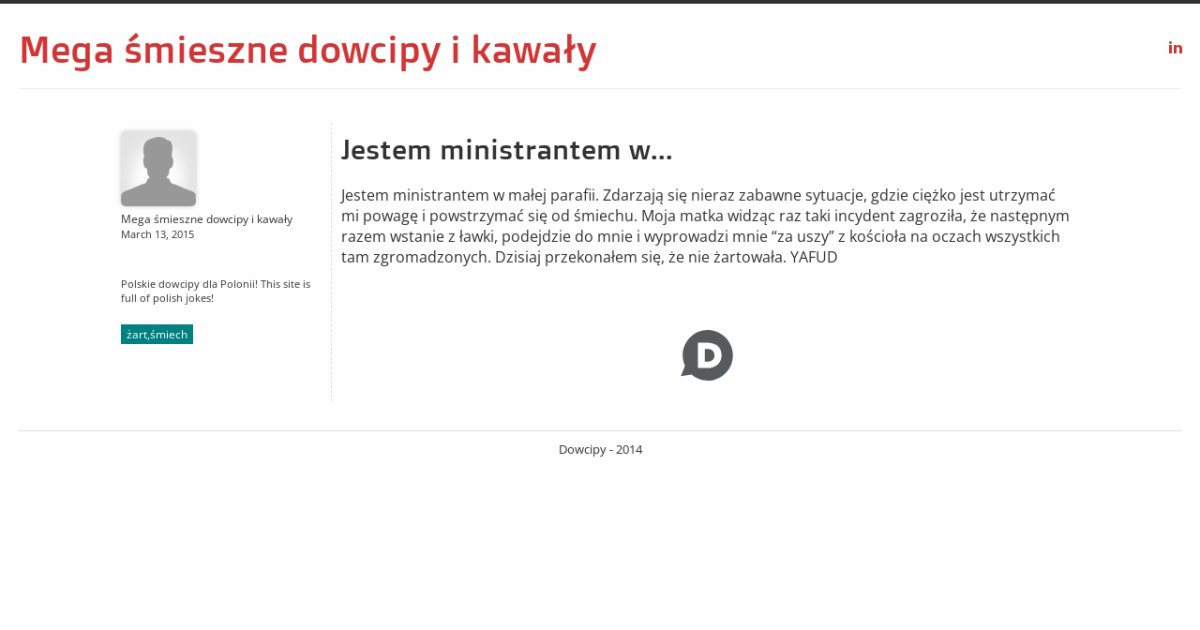
Task: Click the author name under the avatar
Action: point(206,219)
